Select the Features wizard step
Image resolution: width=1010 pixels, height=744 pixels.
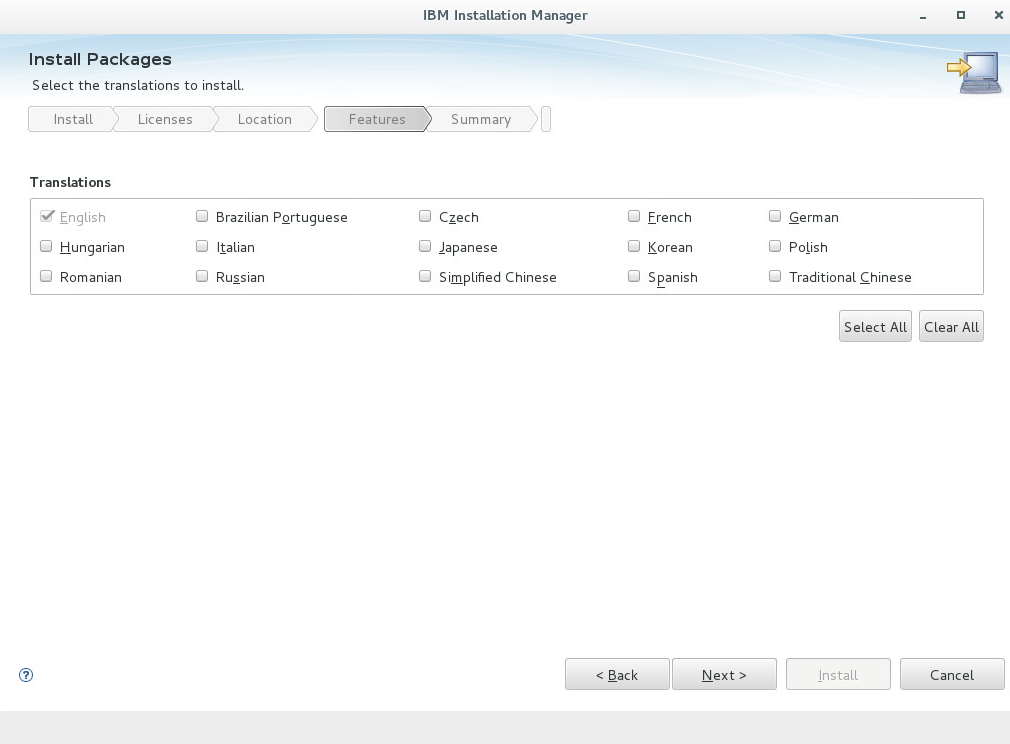(x=377, y=119)
